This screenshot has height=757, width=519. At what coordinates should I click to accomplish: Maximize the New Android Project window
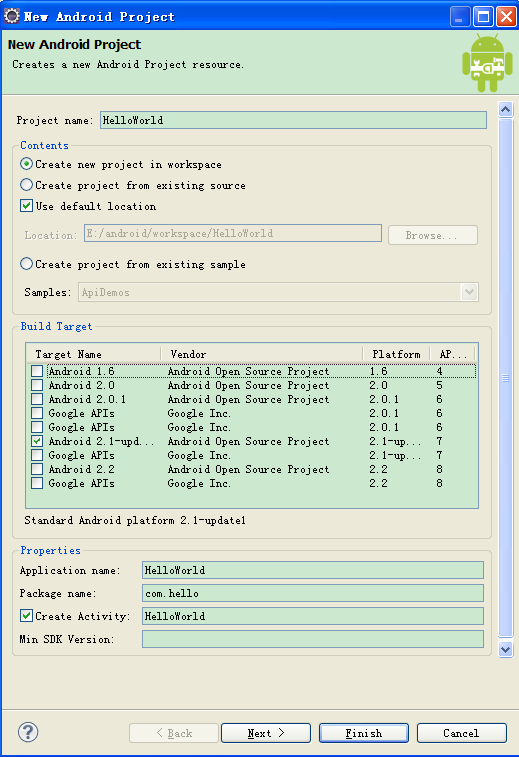click(x=483, y=17)
